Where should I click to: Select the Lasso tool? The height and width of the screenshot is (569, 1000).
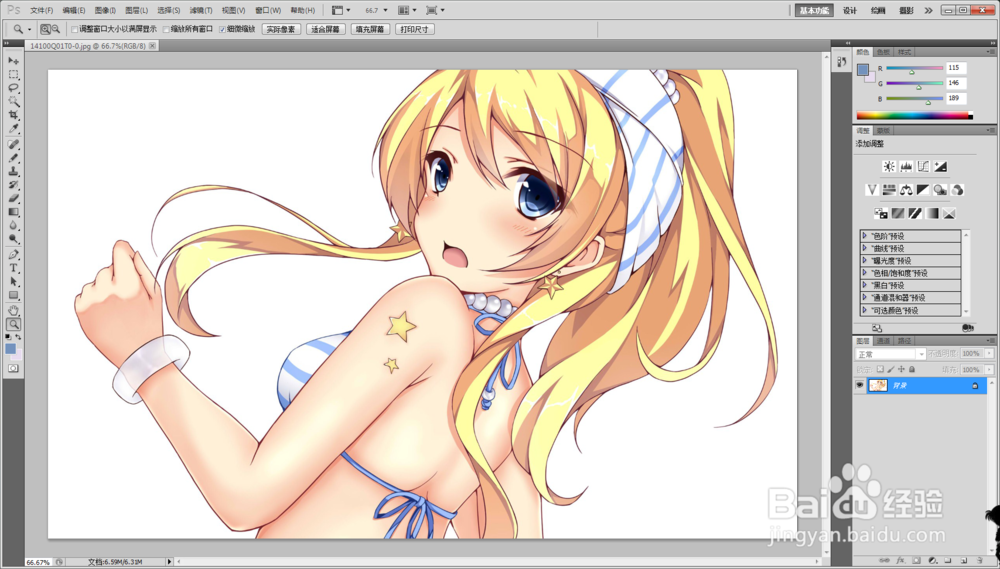click(x=13, y=87)
